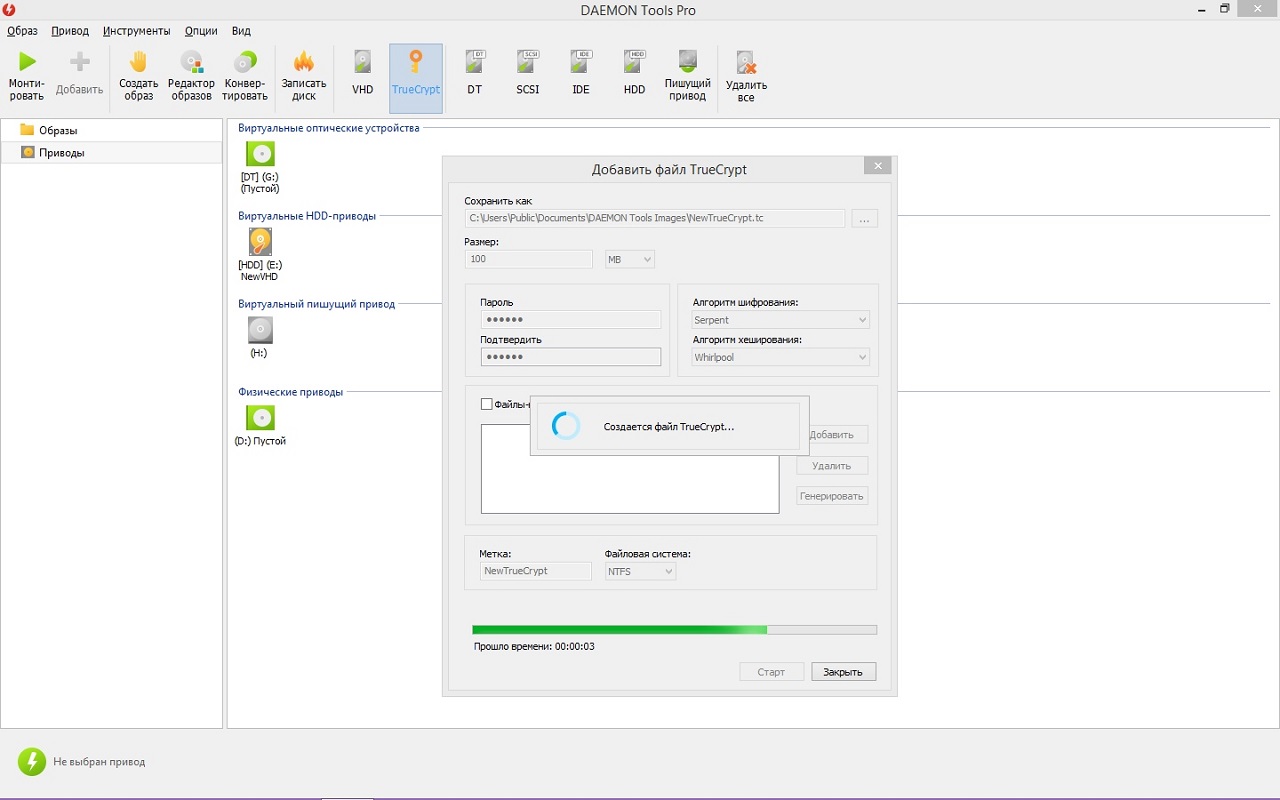Select Образы folder in the left panel
Viewport: 1280px width, 800px height.
pos(58,130)
